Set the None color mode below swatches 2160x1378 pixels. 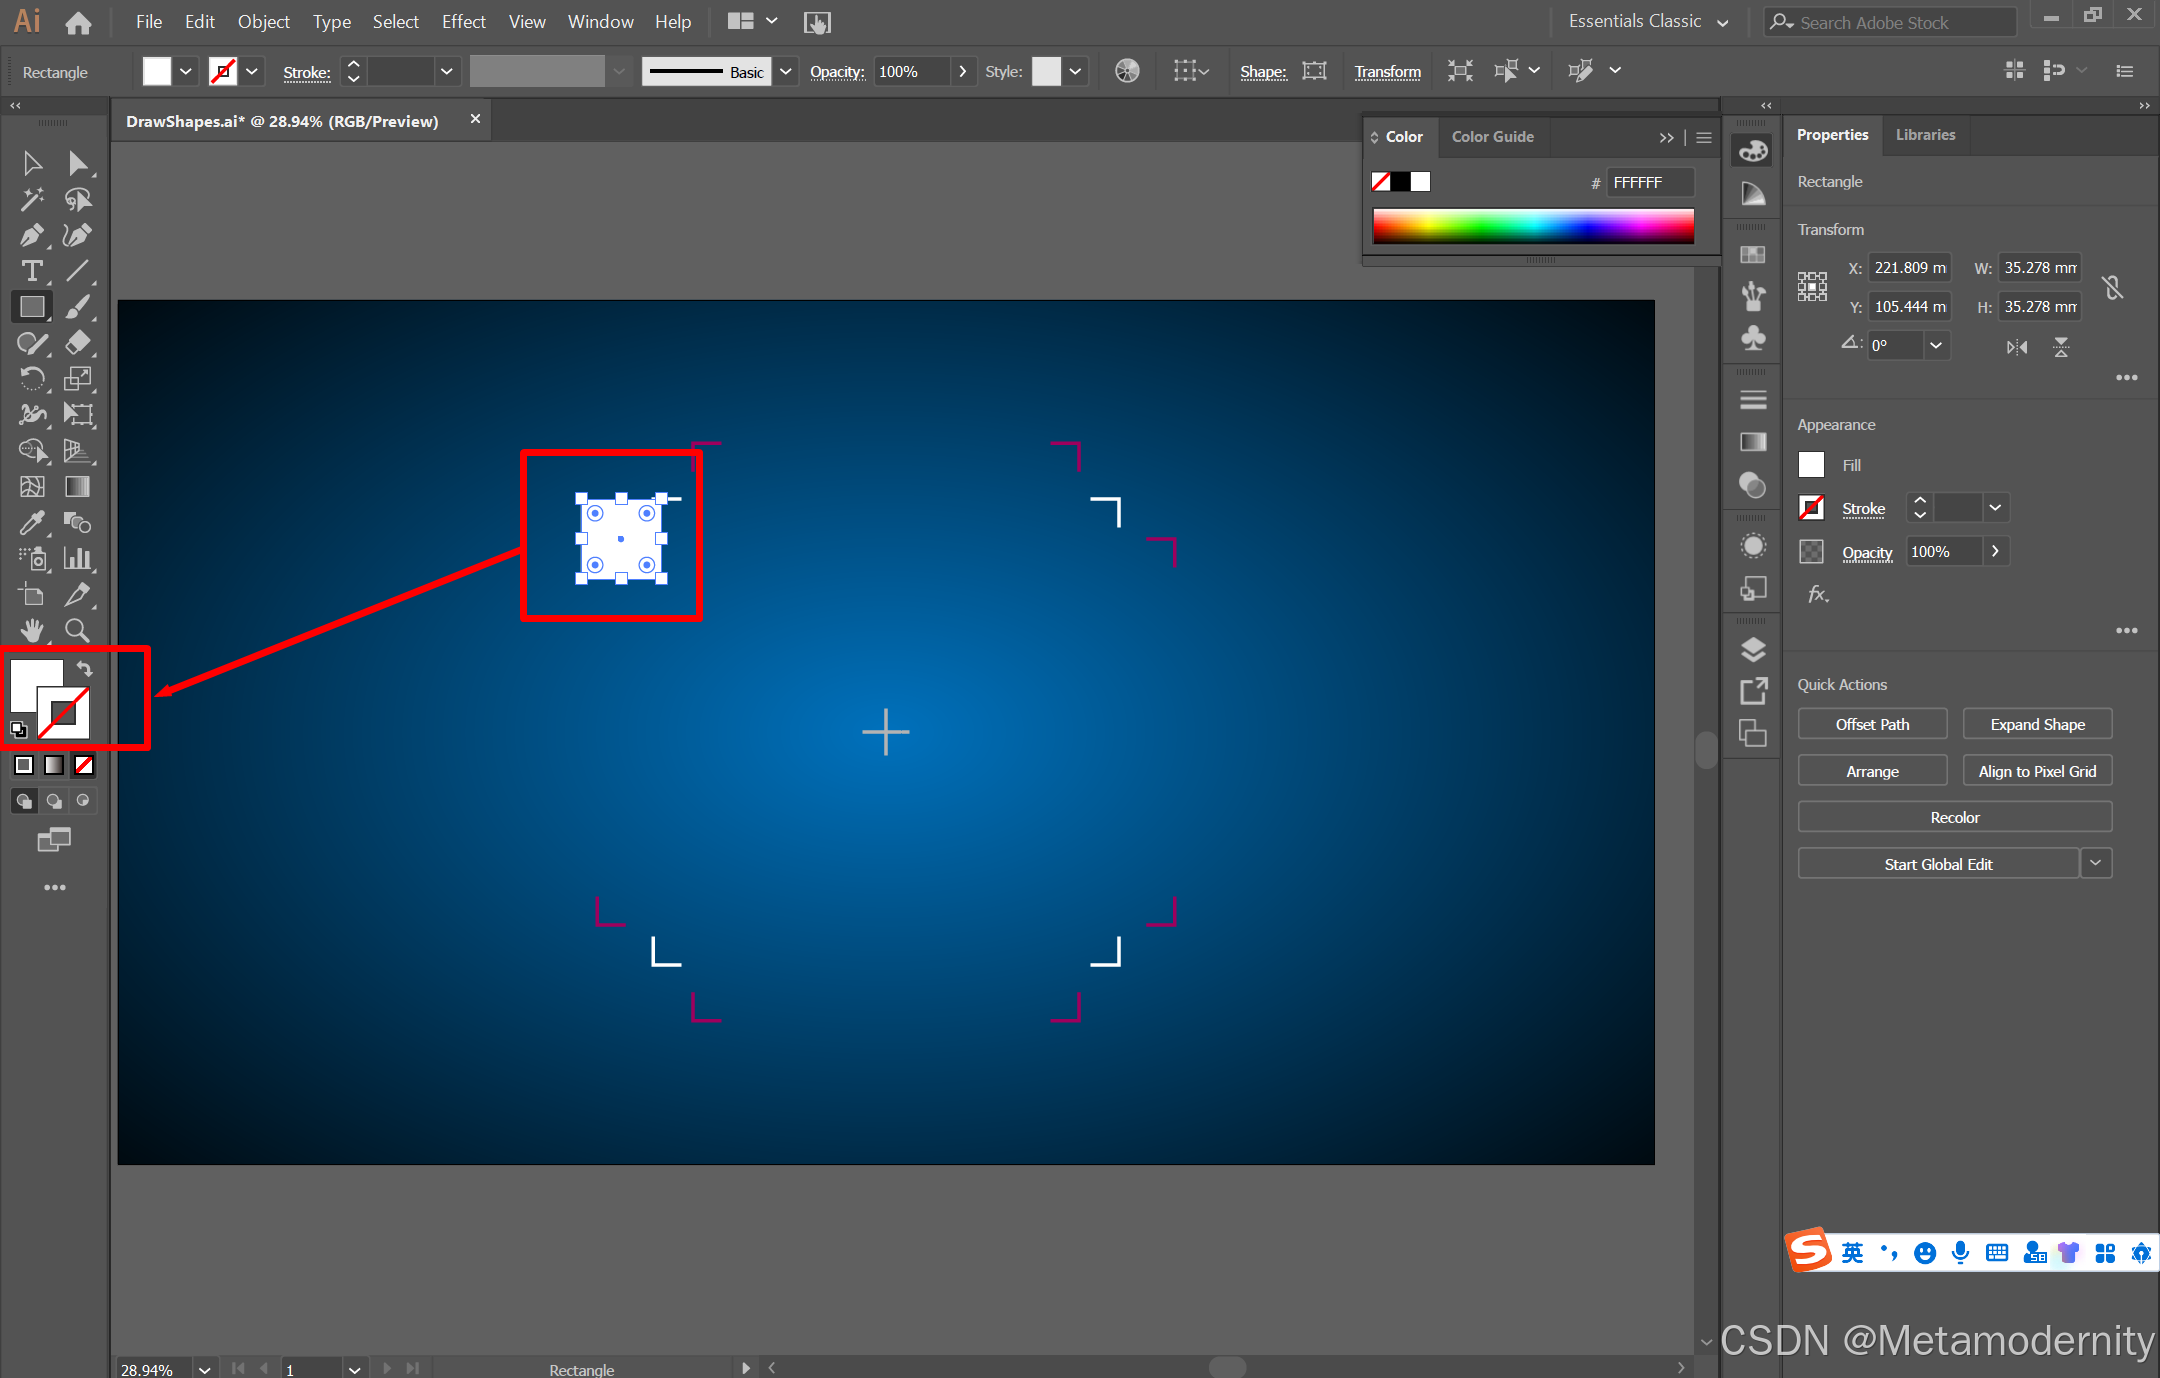(x=84, y=765)
